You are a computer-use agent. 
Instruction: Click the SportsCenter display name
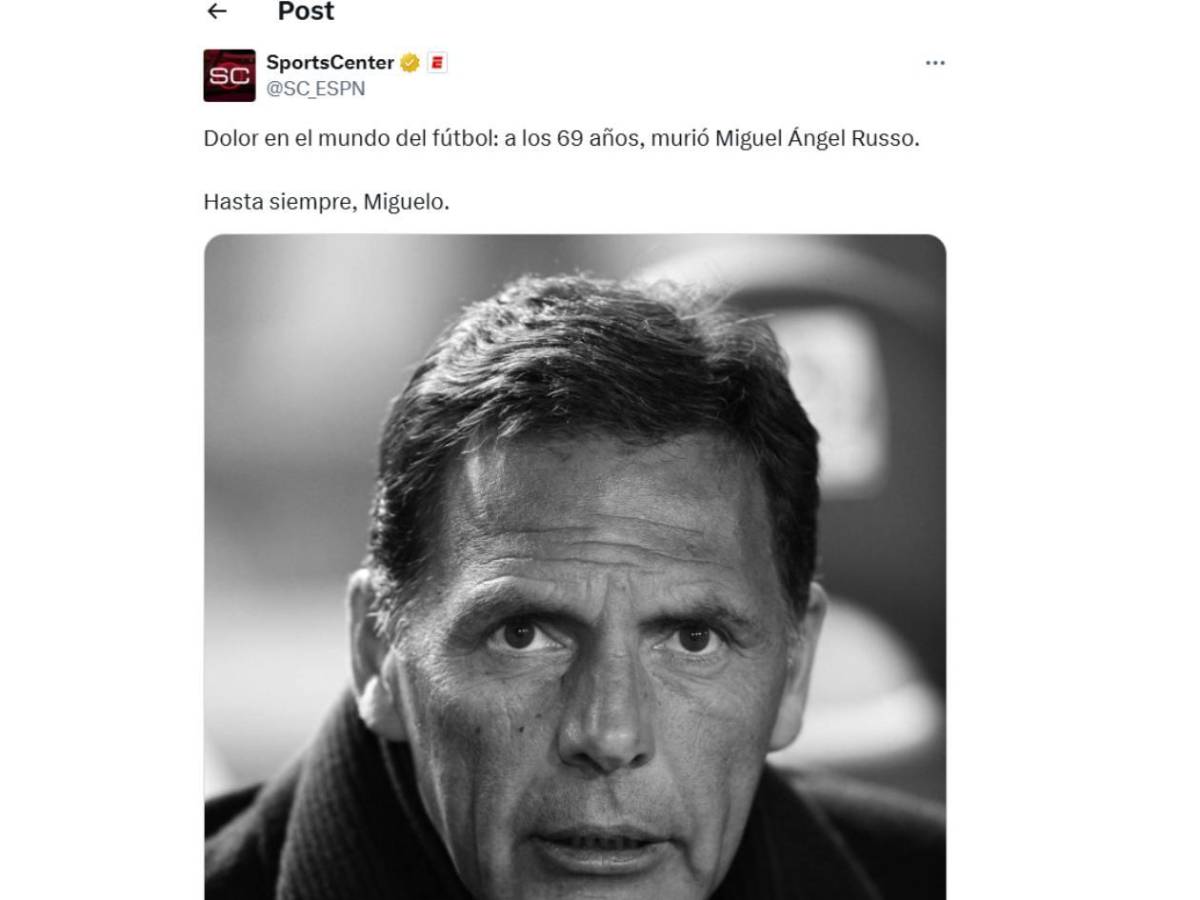[330, 63]
